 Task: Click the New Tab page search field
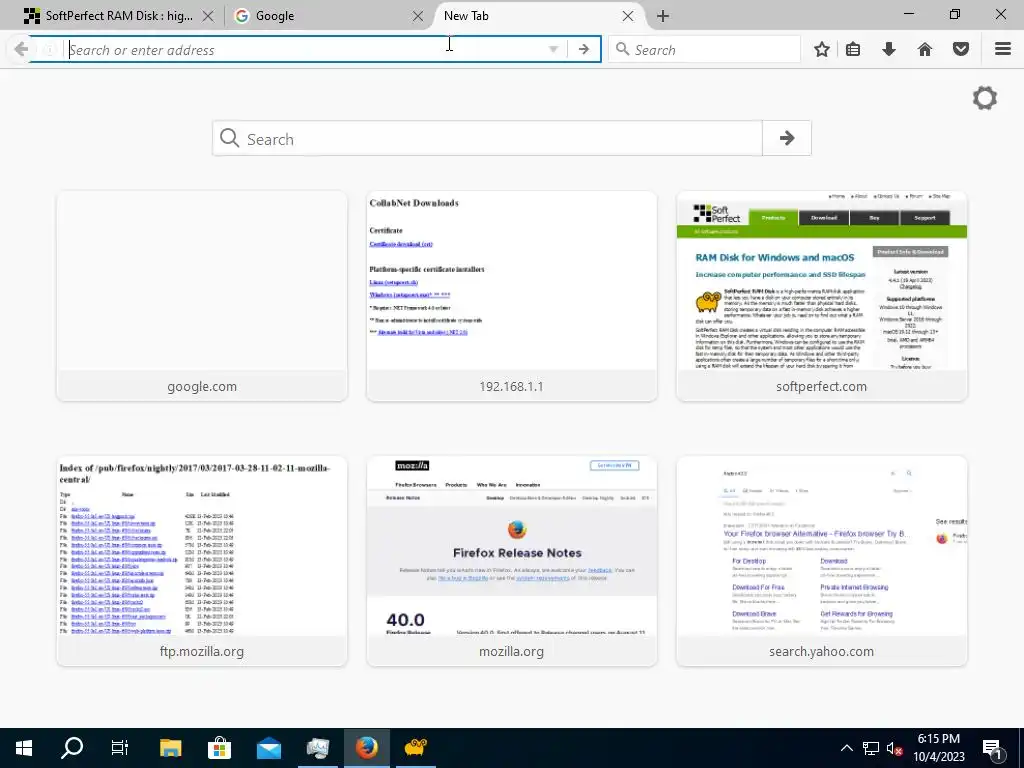coord(487,138)
